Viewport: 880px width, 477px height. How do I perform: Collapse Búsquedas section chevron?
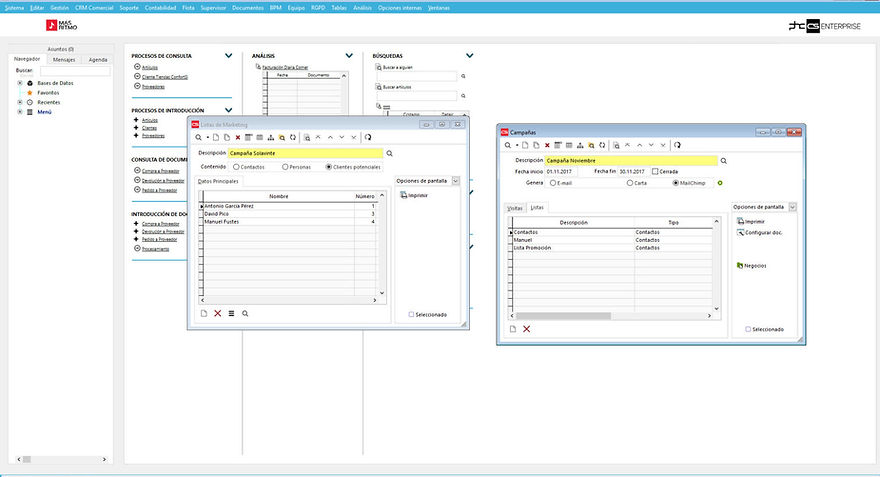coord(470,56)
